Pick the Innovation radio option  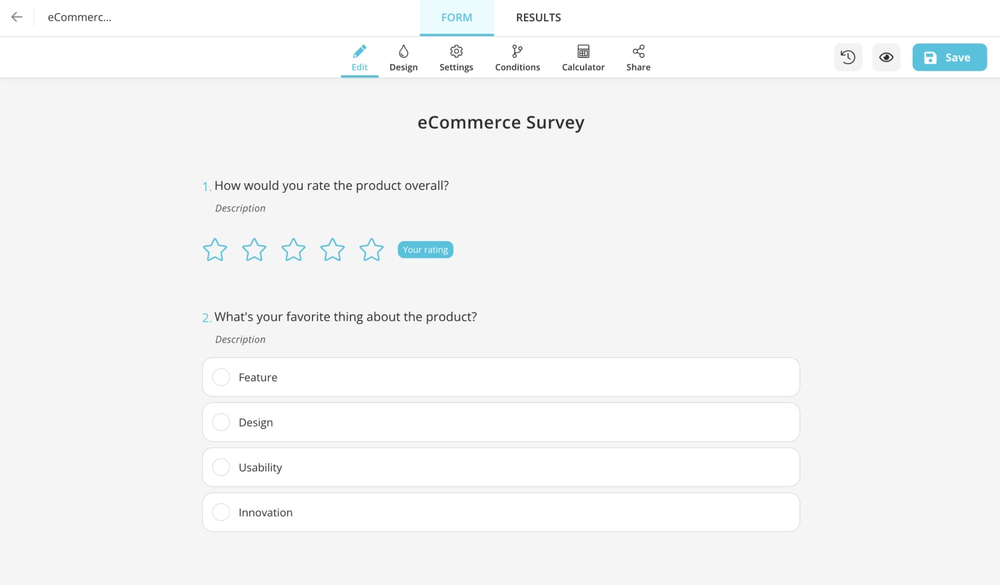tap(221, 512)
